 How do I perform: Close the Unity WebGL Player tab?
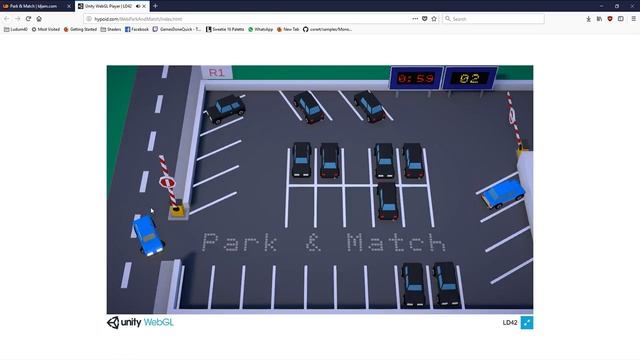click(x=144, y=6)
